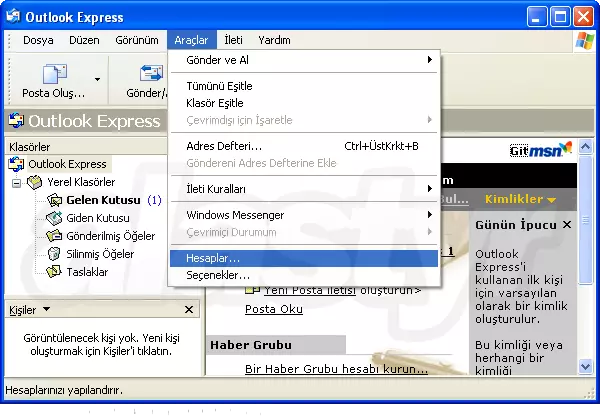Image resolution: width=600 pixels, height=417 pixels.
Task: Click the Windows Messenger submenu arrow
Action: 430,215
